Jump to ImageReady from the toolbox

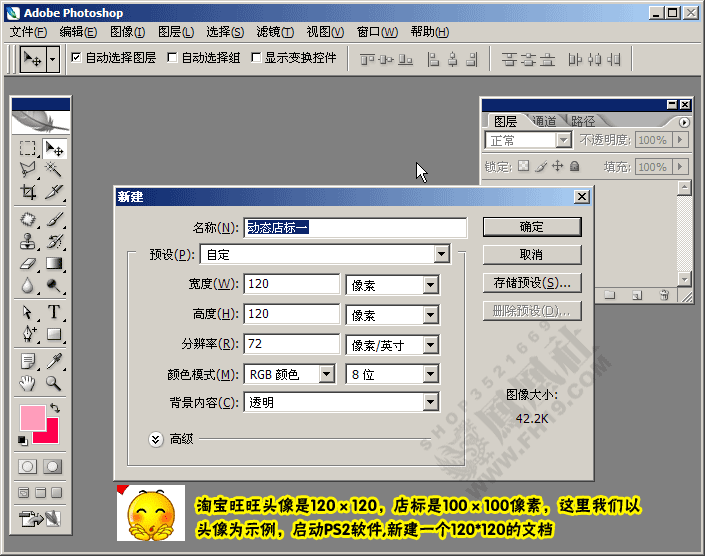[40, 519]
